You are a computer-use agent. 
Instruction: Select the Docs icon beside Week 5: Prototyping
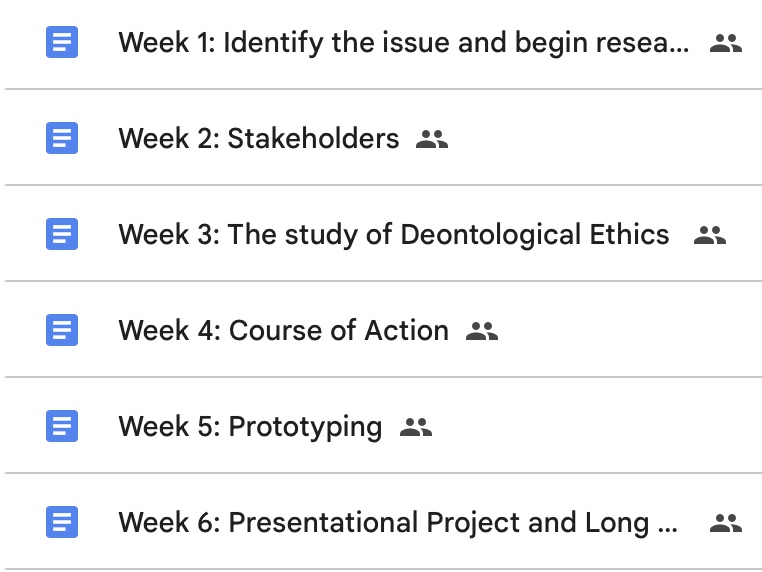pos(62,427)
